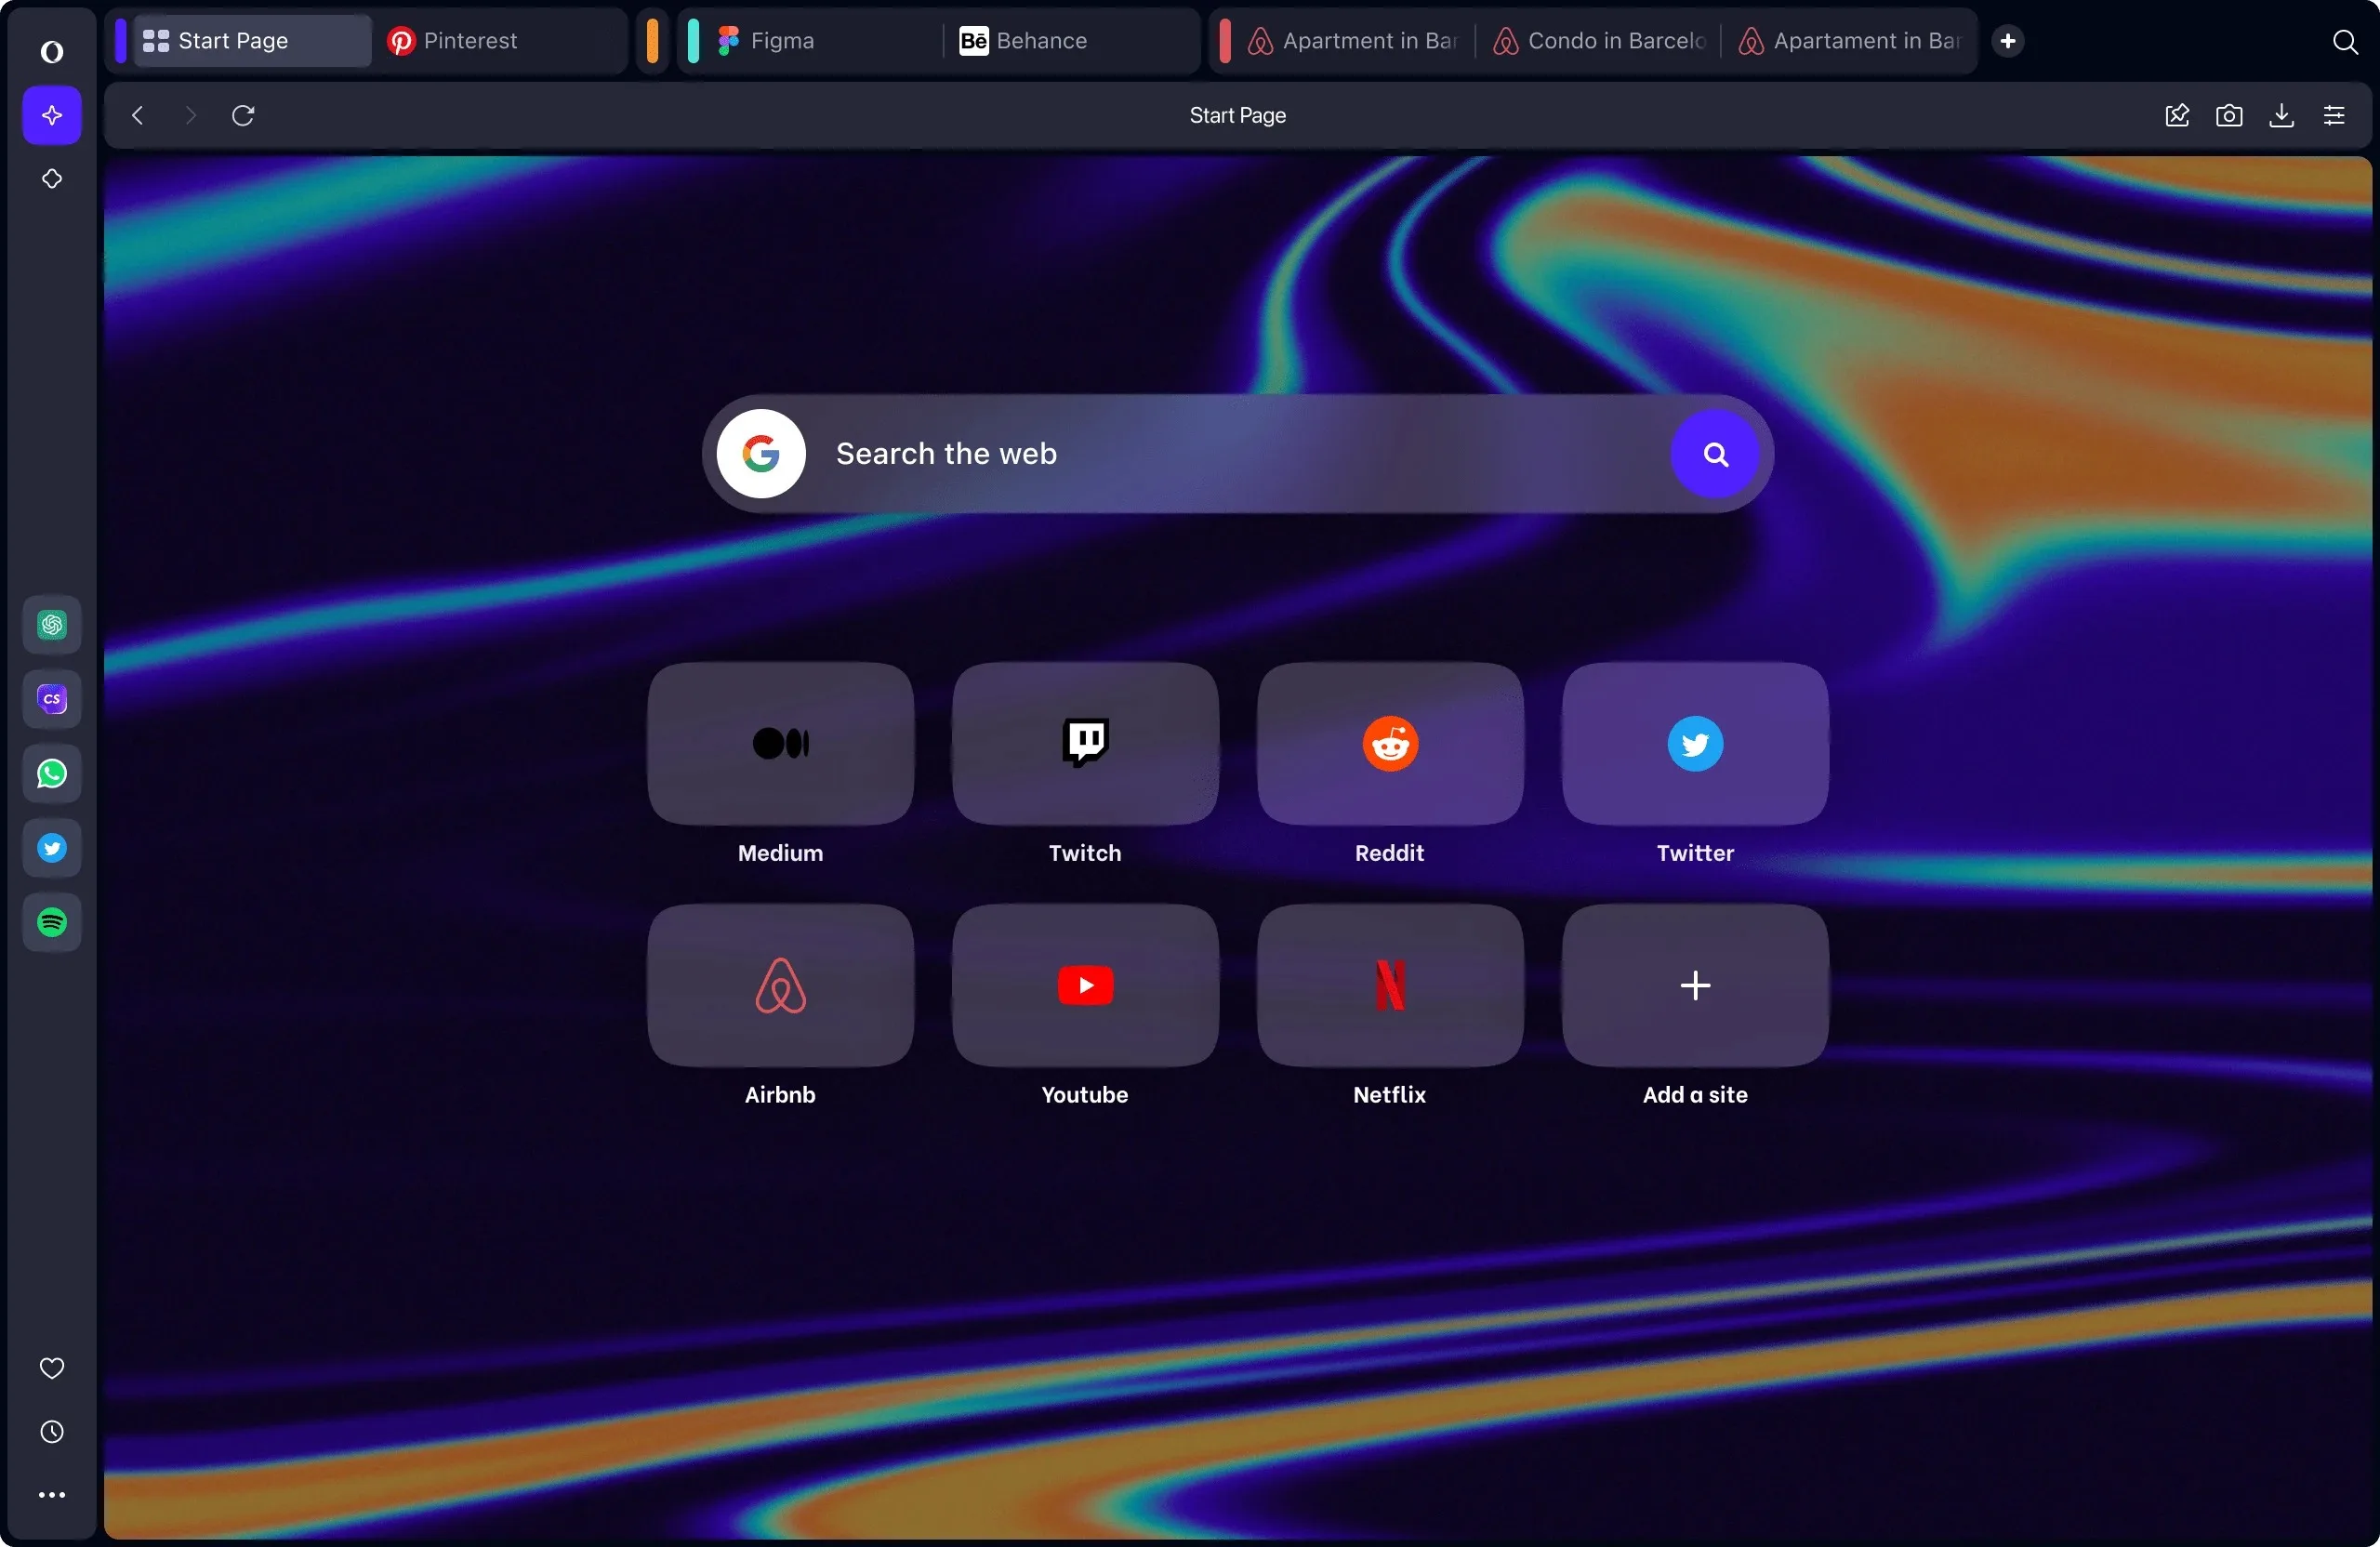Viewport: 2380px width, 1547px height.
Task: Click the search input field
Action: [x=1236, y=453]
